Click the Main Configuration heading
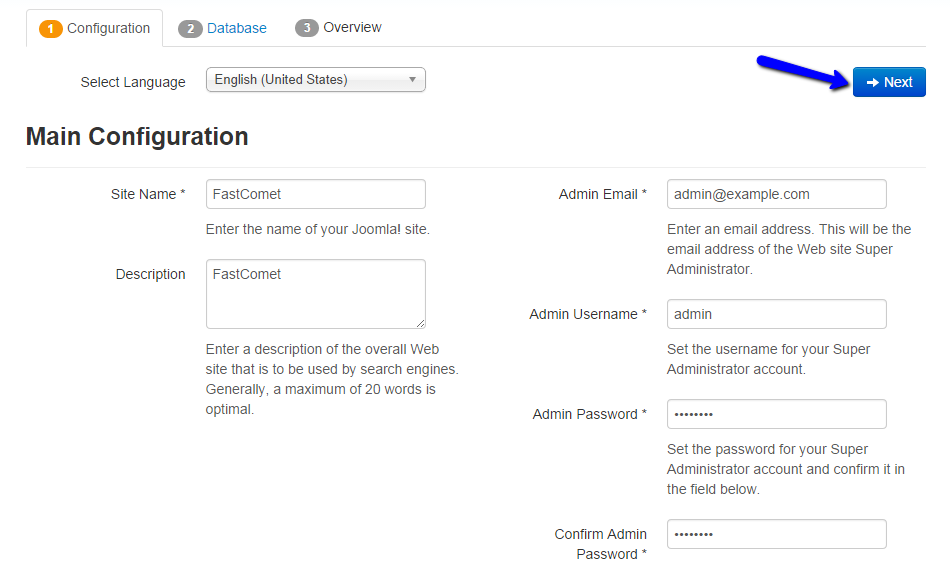Screen dimensions: 950x577 pyautogui.click(x=137, y=137)
